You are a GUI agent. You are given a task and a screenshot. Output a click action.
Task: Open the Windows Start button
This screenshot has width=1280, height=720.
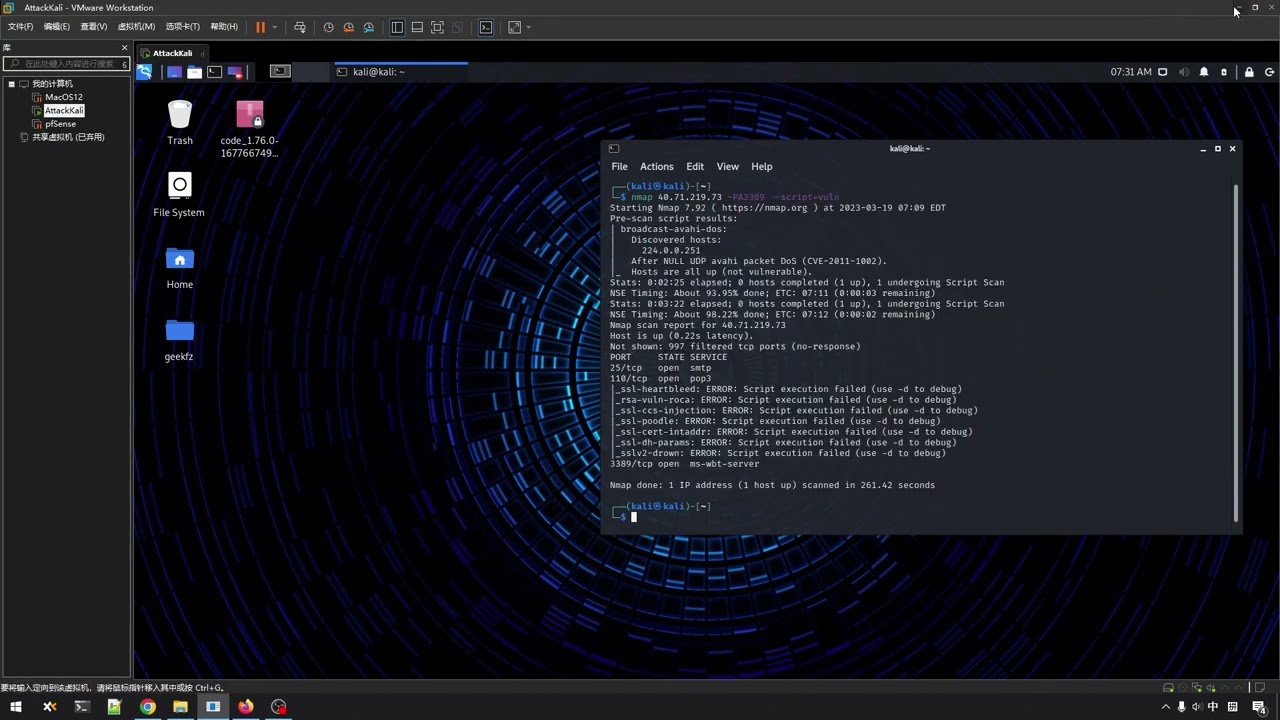click(x=16, y=707)
